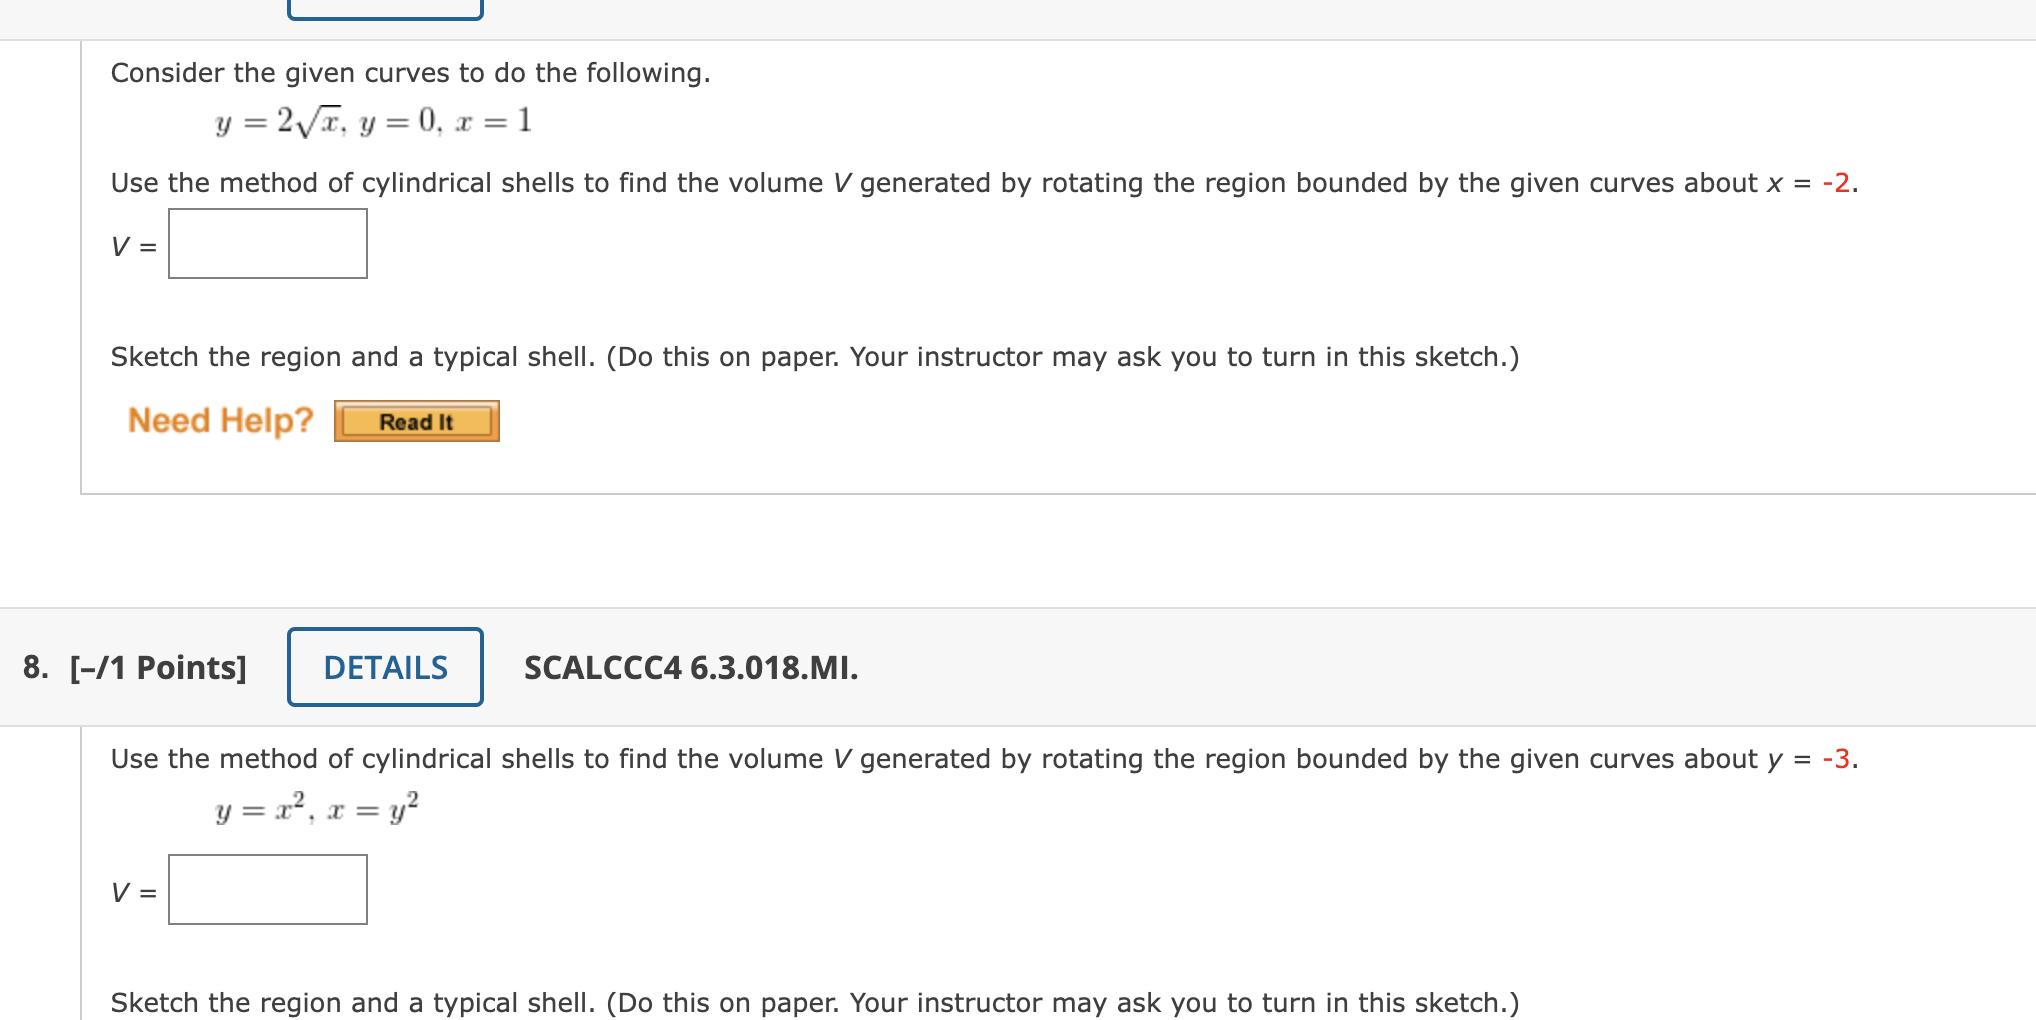
Task: Click the Need Help? orange heading
Action: (222, 420)
